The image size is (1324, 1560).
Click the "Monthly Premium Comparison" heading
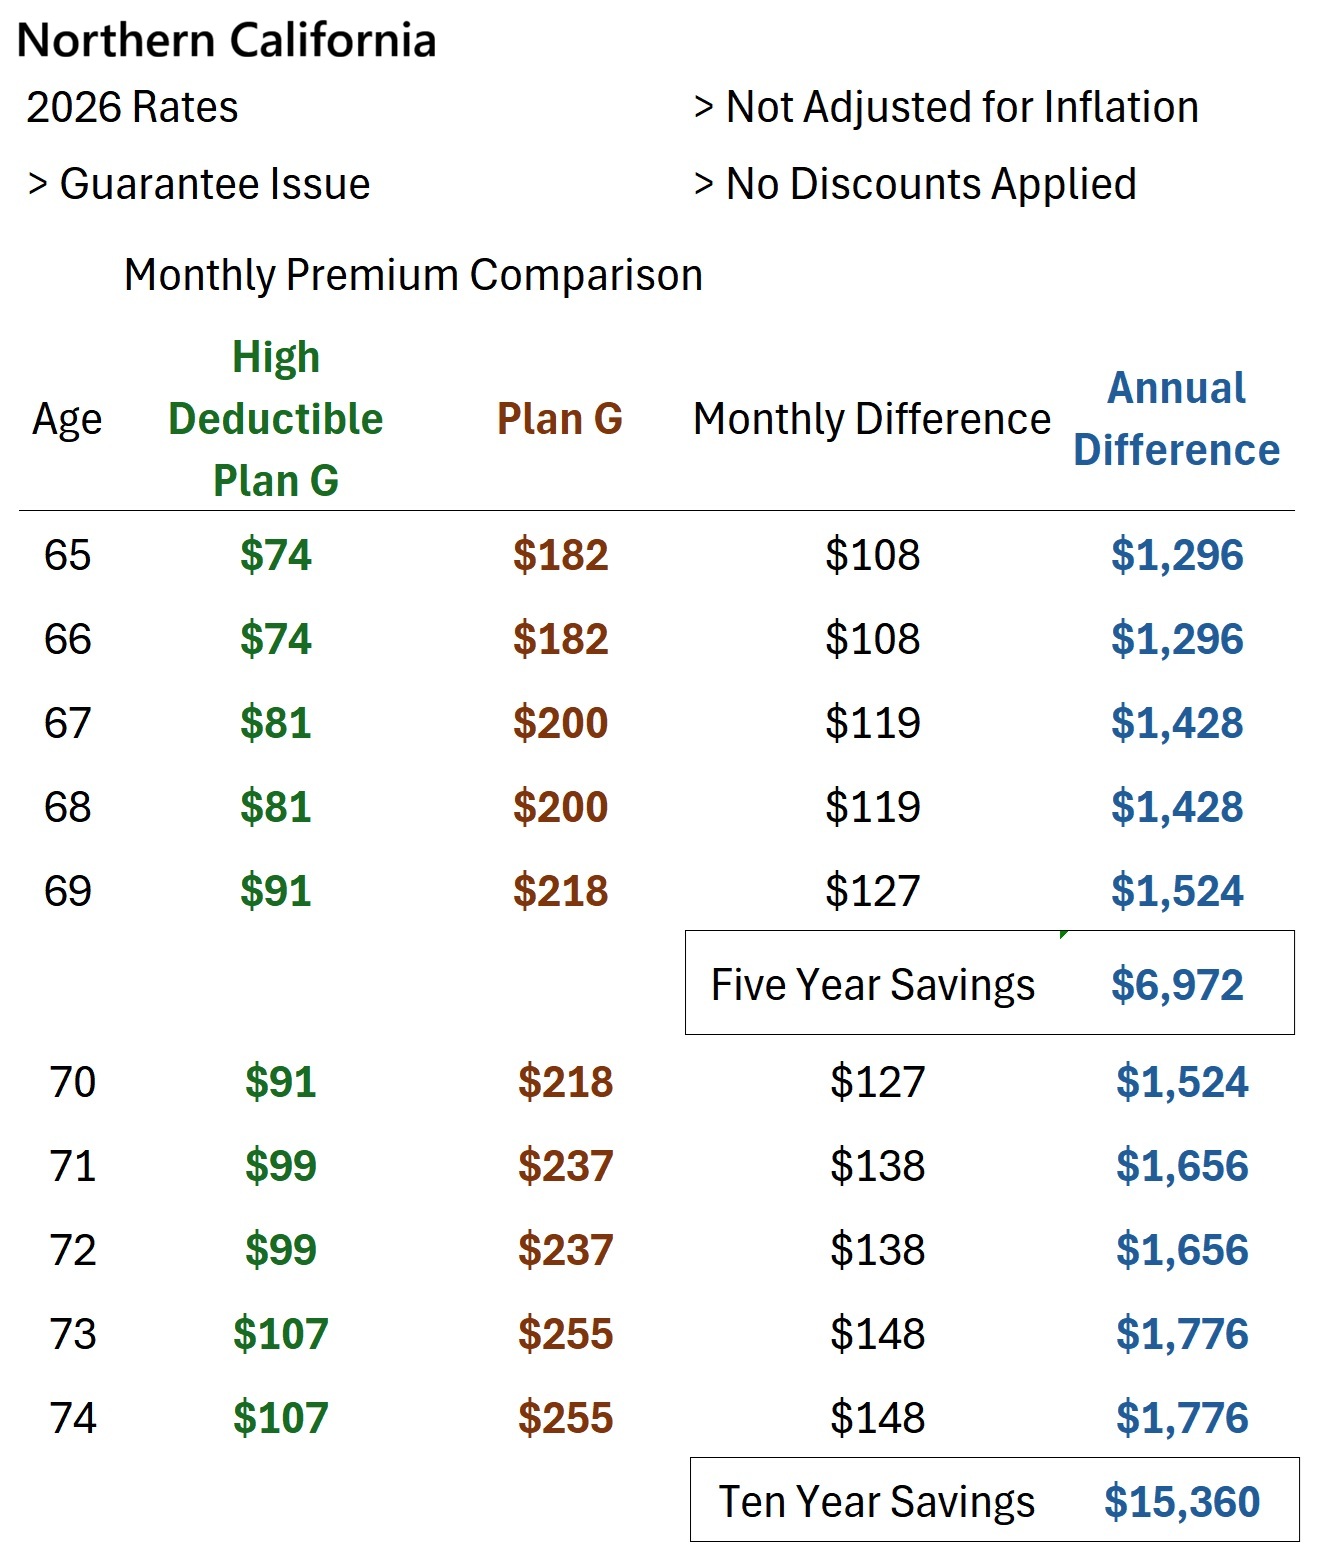coord(413,275)
